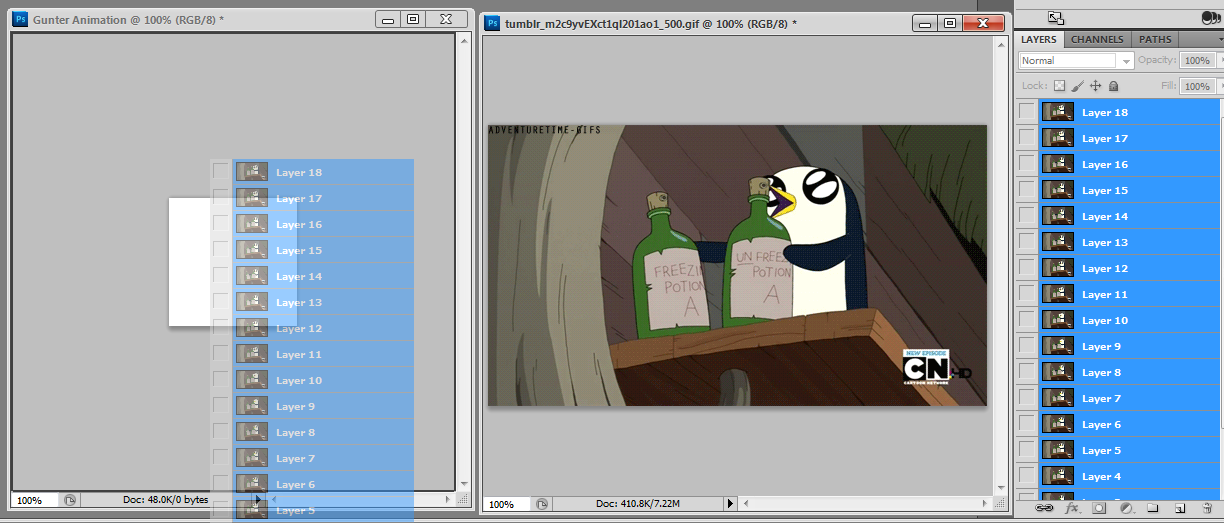1224x523 pixels.
Task: Toggle visibility of Layer 4
Action: point(1027,476)
